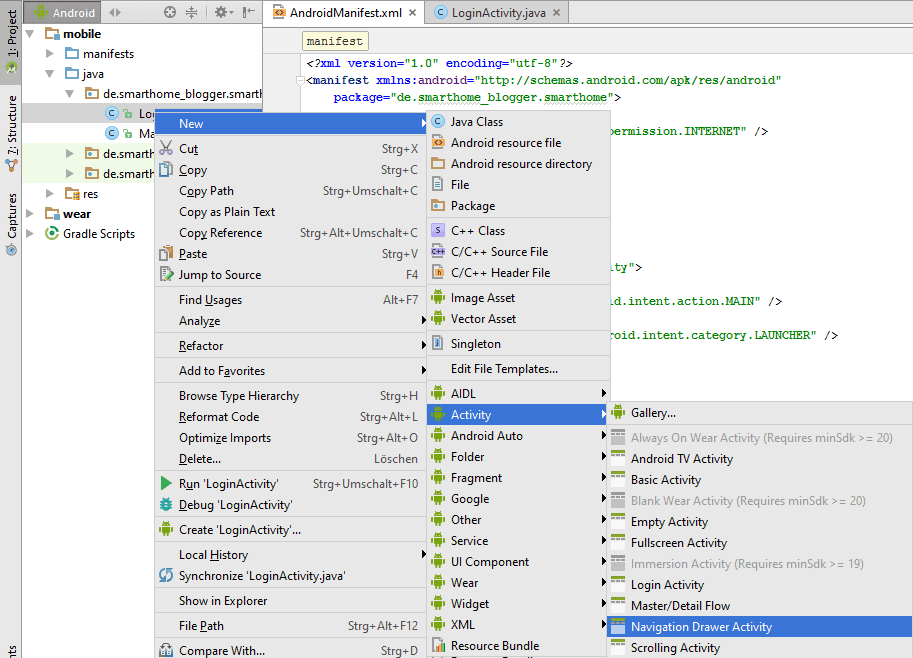The width and height of the screenshot is (913, 658).
Task: Open the Service submenu
Action: click(518, 540)
